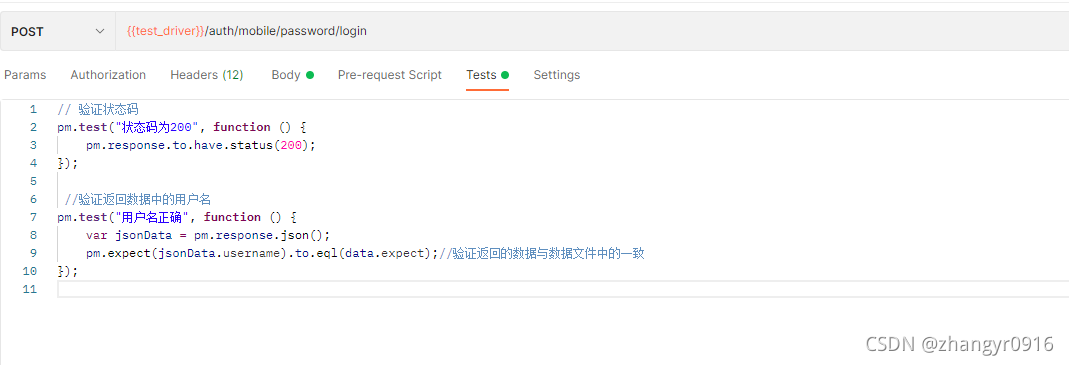Image resolution: width=1069 pixels, height=365 pixels.
Task: Open the Authorization tab
Action: tap(108, 75)
